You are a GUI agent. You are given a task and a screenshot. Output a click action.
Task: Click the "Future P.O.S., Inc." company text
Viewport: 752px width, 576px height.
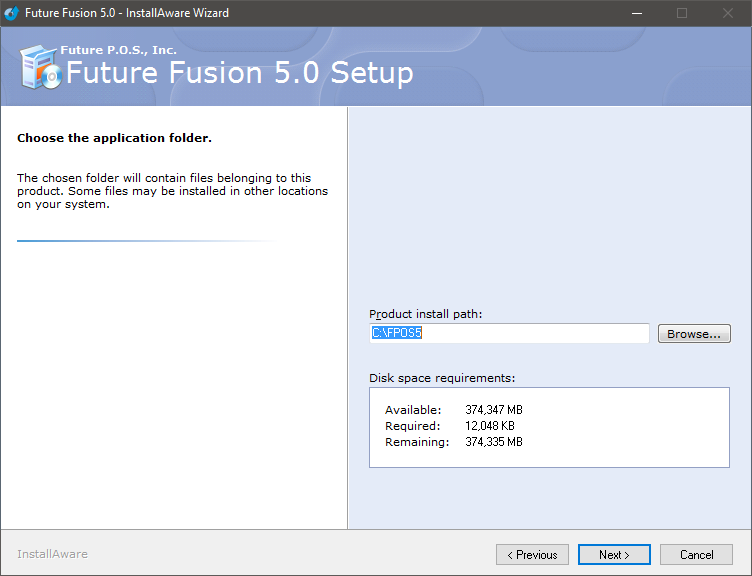(x=118, y=50)
